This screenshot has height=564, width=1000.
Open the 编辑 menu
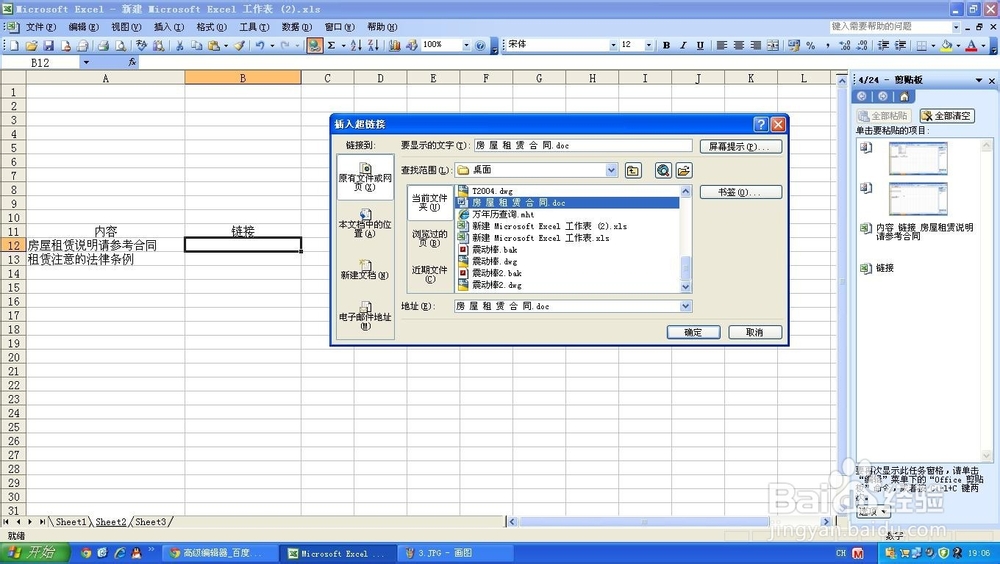[84, 27]
